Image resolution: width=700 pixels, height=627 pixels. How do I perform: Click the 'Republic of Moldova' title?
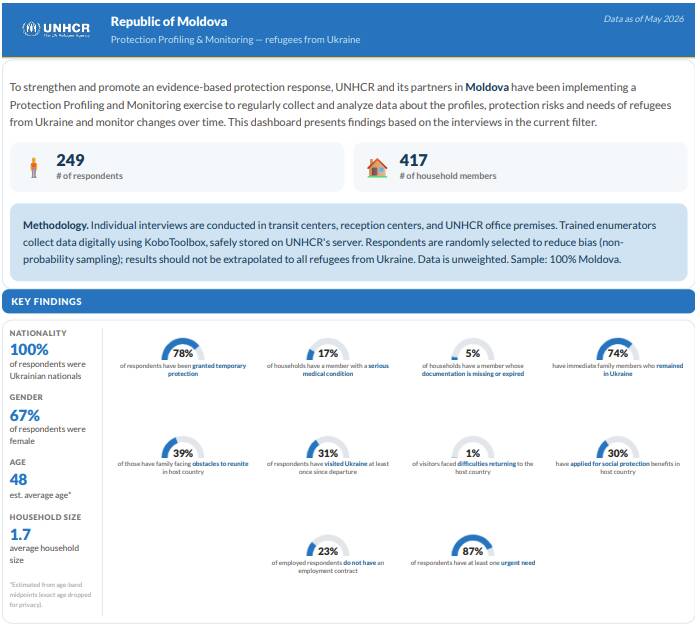point(169,21)
